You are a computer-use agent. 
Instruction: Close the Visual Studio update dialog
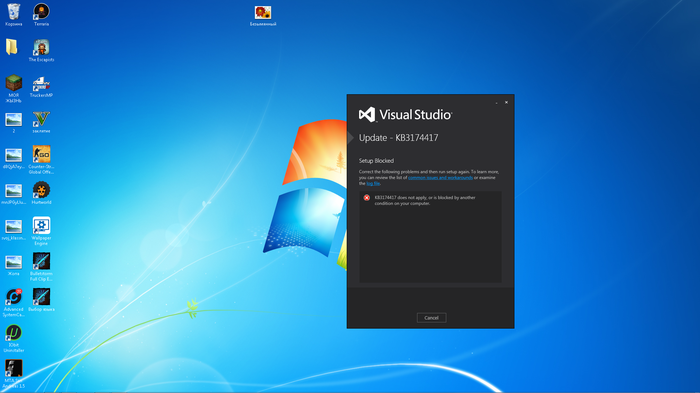(506, 102)
